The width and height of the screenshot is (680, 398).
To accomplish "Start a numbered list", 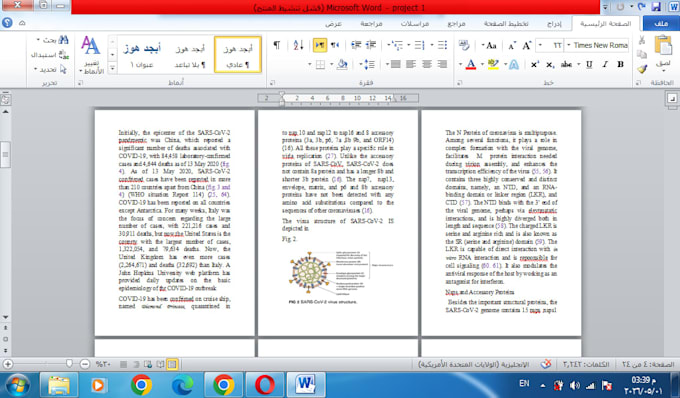I will click(x=420, y=45).
